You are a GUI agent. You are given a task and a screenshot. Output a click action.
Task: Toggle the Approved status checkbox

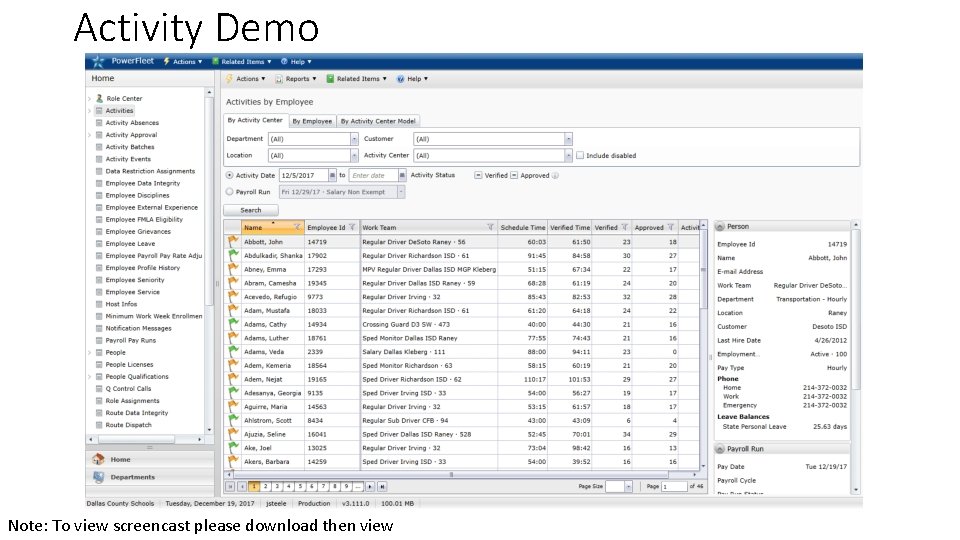[x=514, y=176]
